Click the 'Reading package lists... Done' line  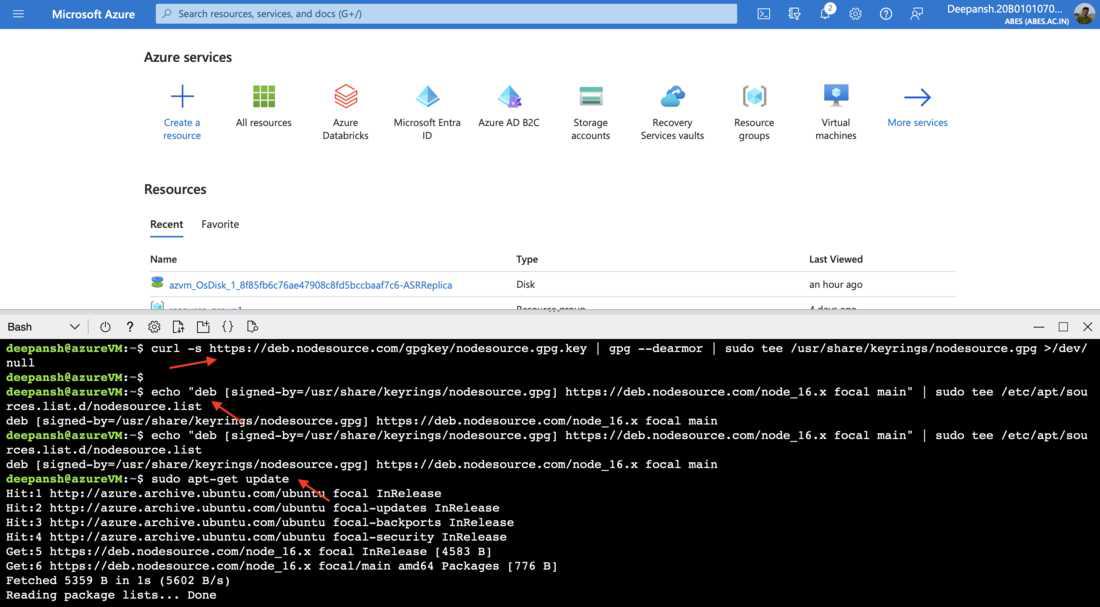pyautogui.click(x=112, y=596)
